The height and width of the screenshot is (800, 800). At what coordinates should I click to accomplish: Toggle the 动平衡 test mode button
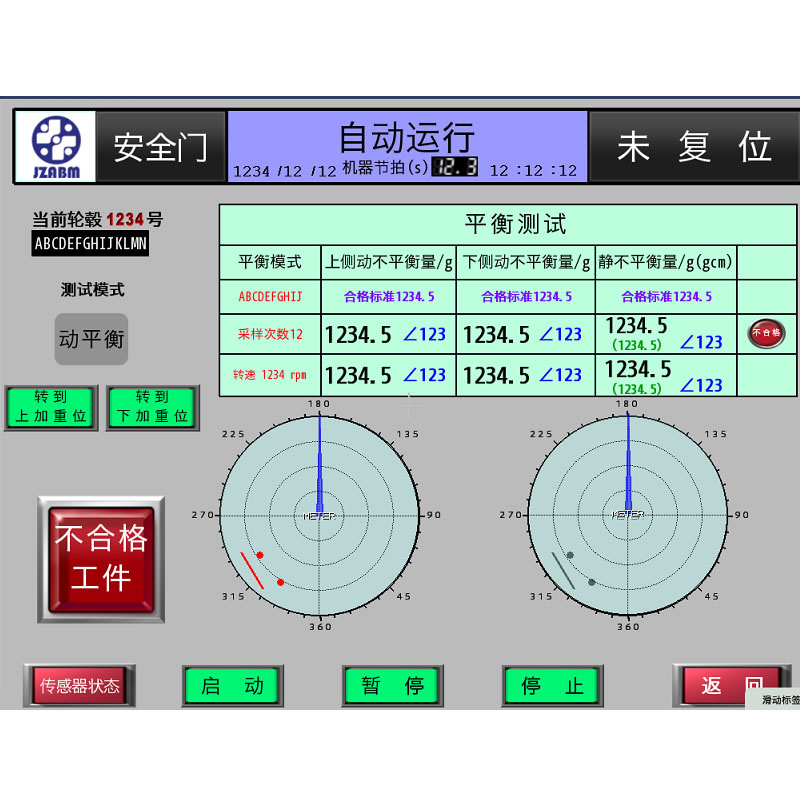pos(91,340)
